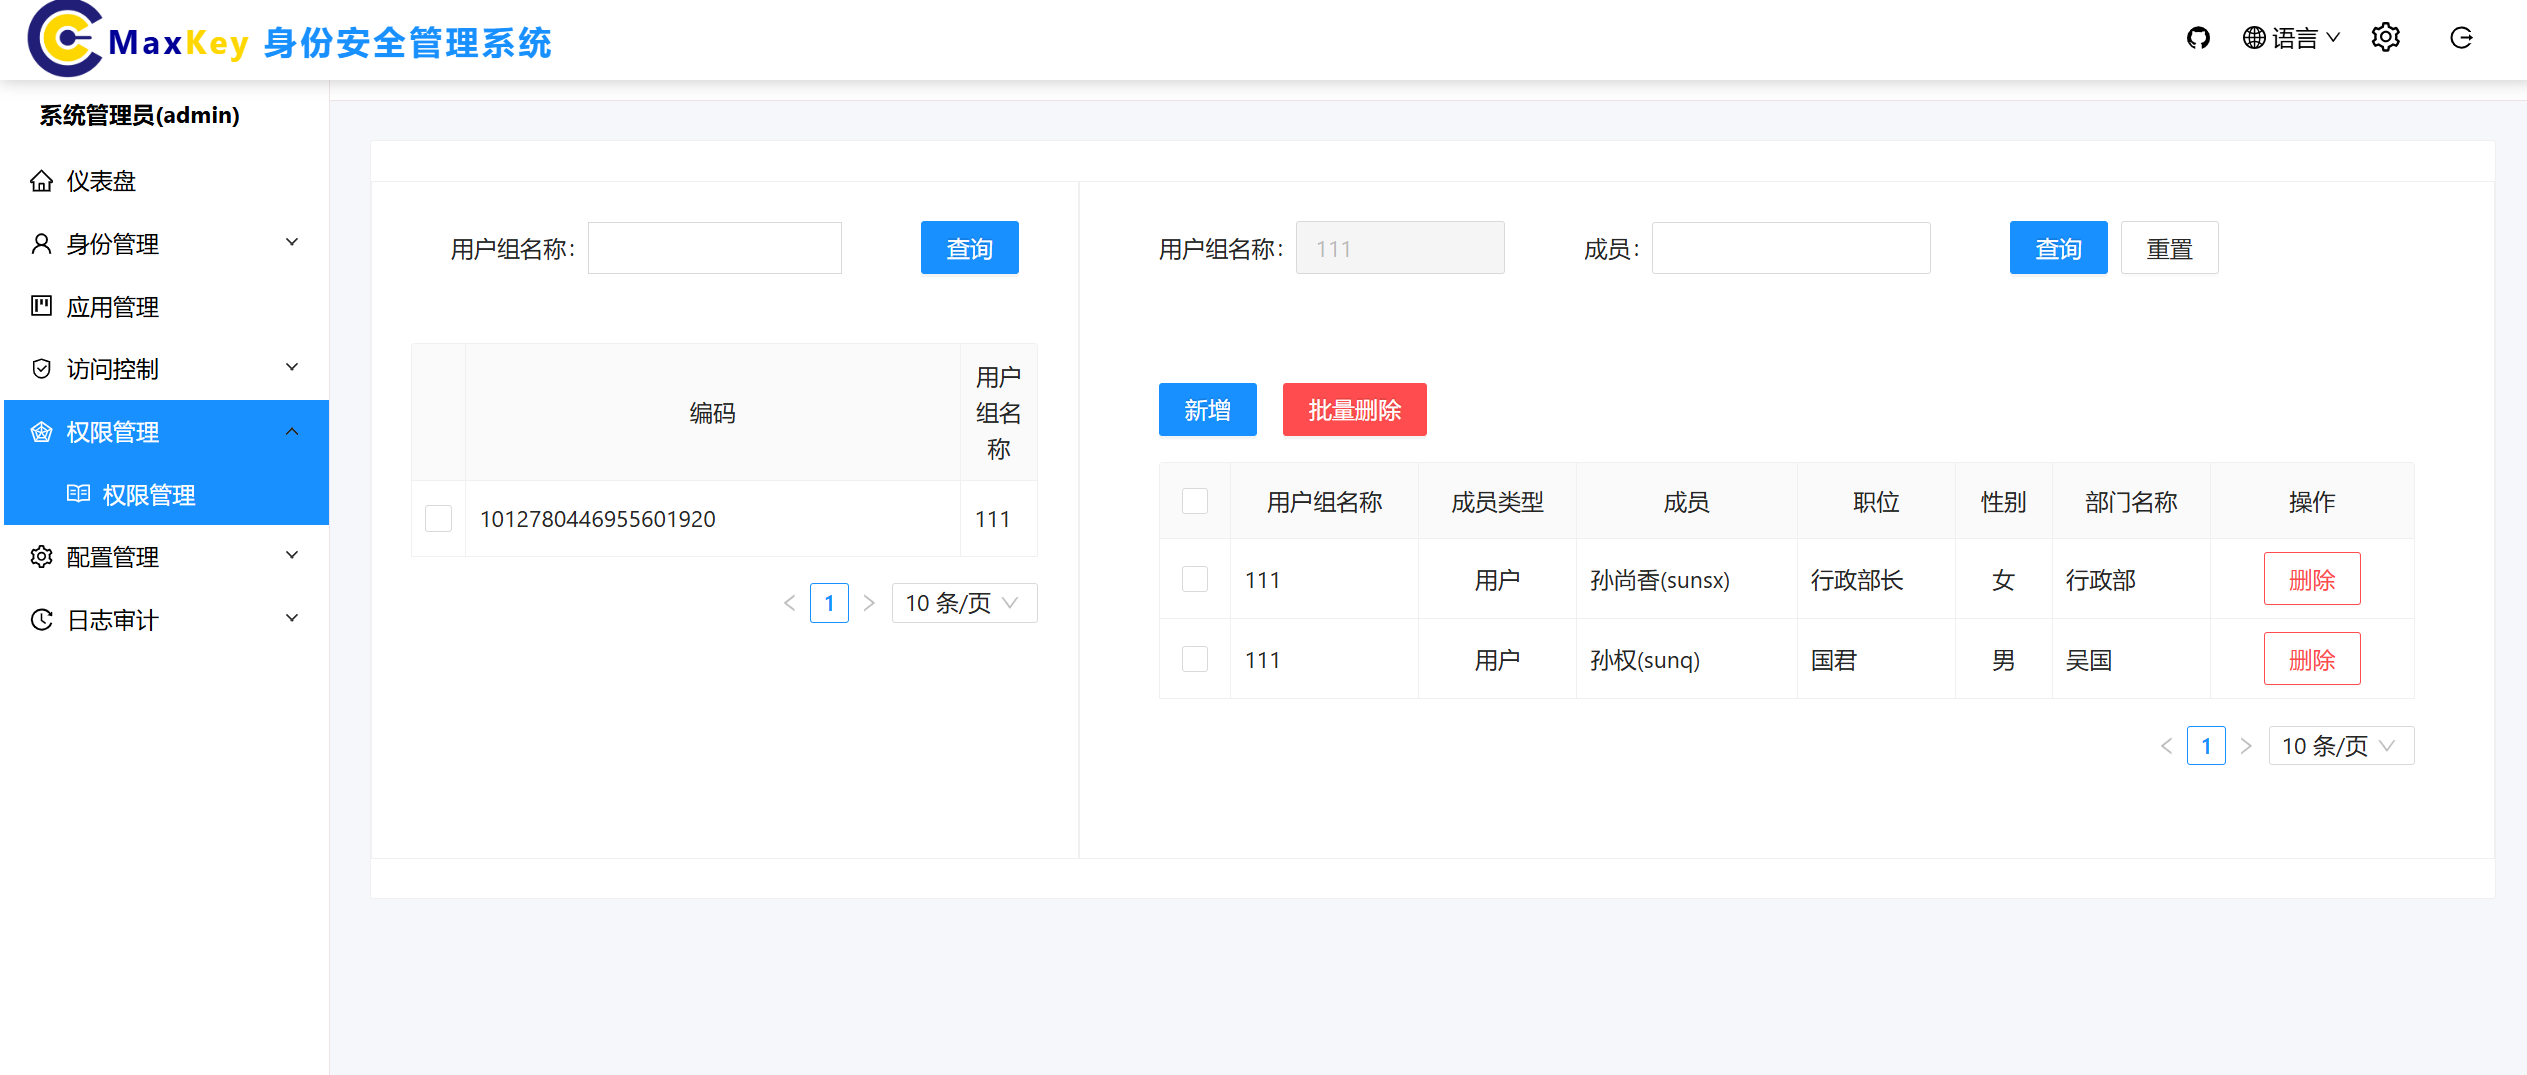Click the settings gear icon in top bar
Image resolution: width=2527 pixels, height=1075 pixels.
coord(2386,37)
